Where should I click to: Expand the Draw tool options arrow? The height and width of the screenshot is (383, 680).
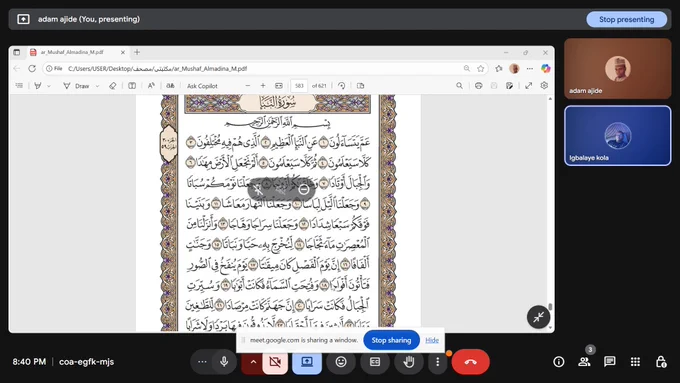pyautogui.click(x=98, y=86)
